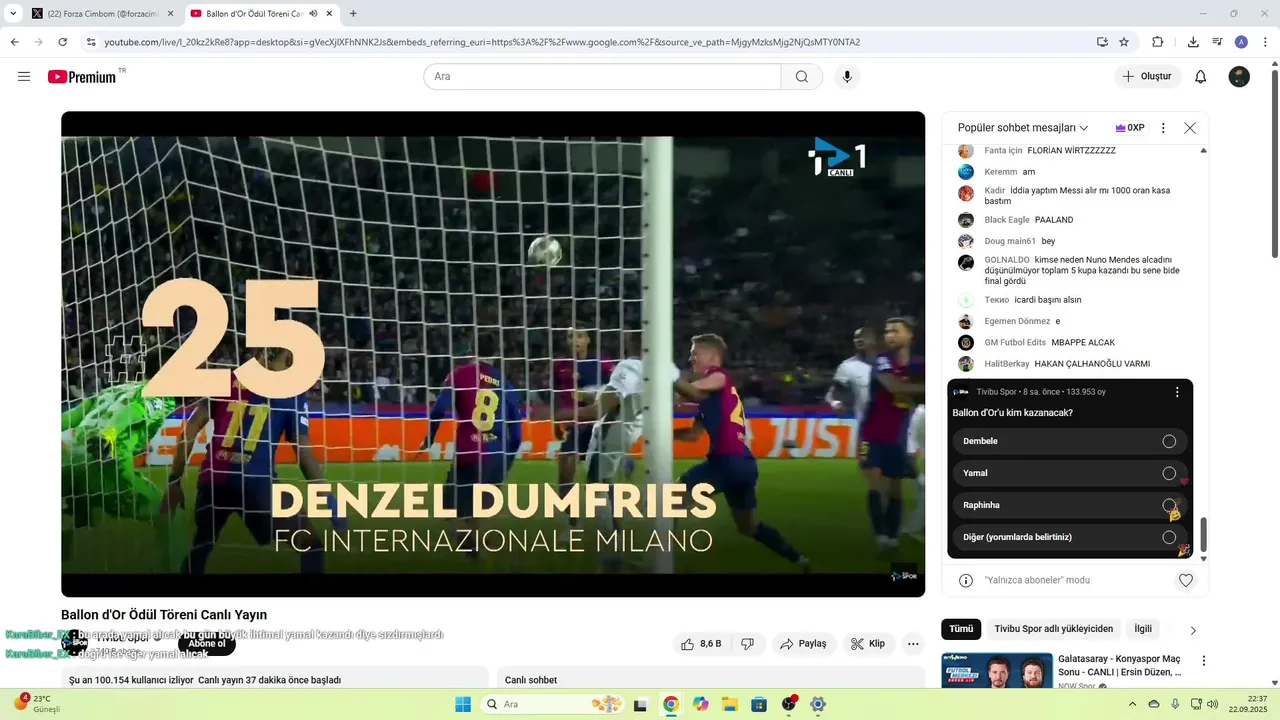Click video title Ballon d'Or Ödül Töreni Canlı Yayın

point(164,615)
